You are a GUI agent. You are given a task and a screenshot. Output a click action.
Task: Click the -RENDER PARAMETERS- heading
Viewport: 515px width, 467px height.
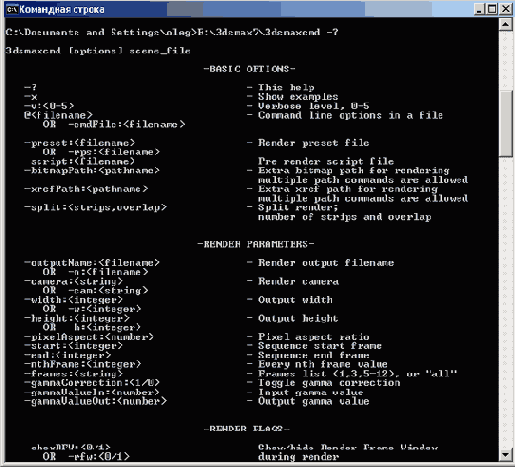click(x=256, y=244)
